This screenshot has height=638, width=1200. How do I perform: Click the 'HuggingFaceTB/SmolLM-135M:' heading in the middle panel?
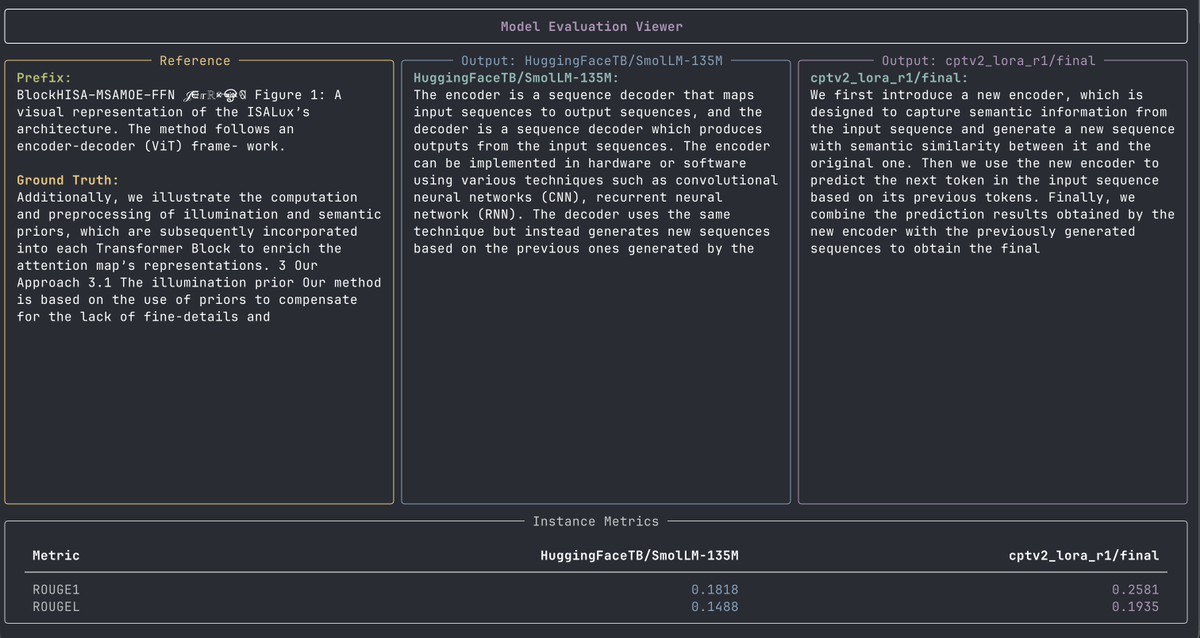tap(517, 78)
